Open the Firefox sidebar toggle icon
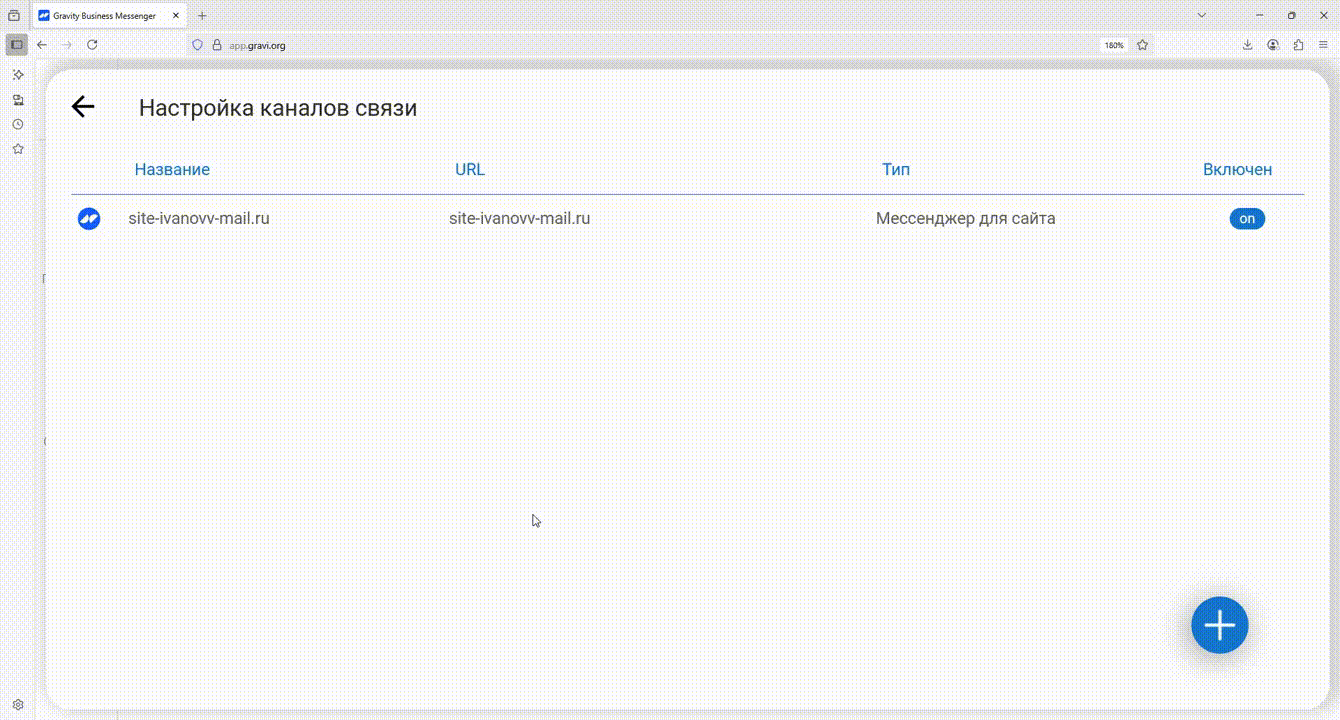The width and height of the screenshot is (1340, 720). (17, 45)
